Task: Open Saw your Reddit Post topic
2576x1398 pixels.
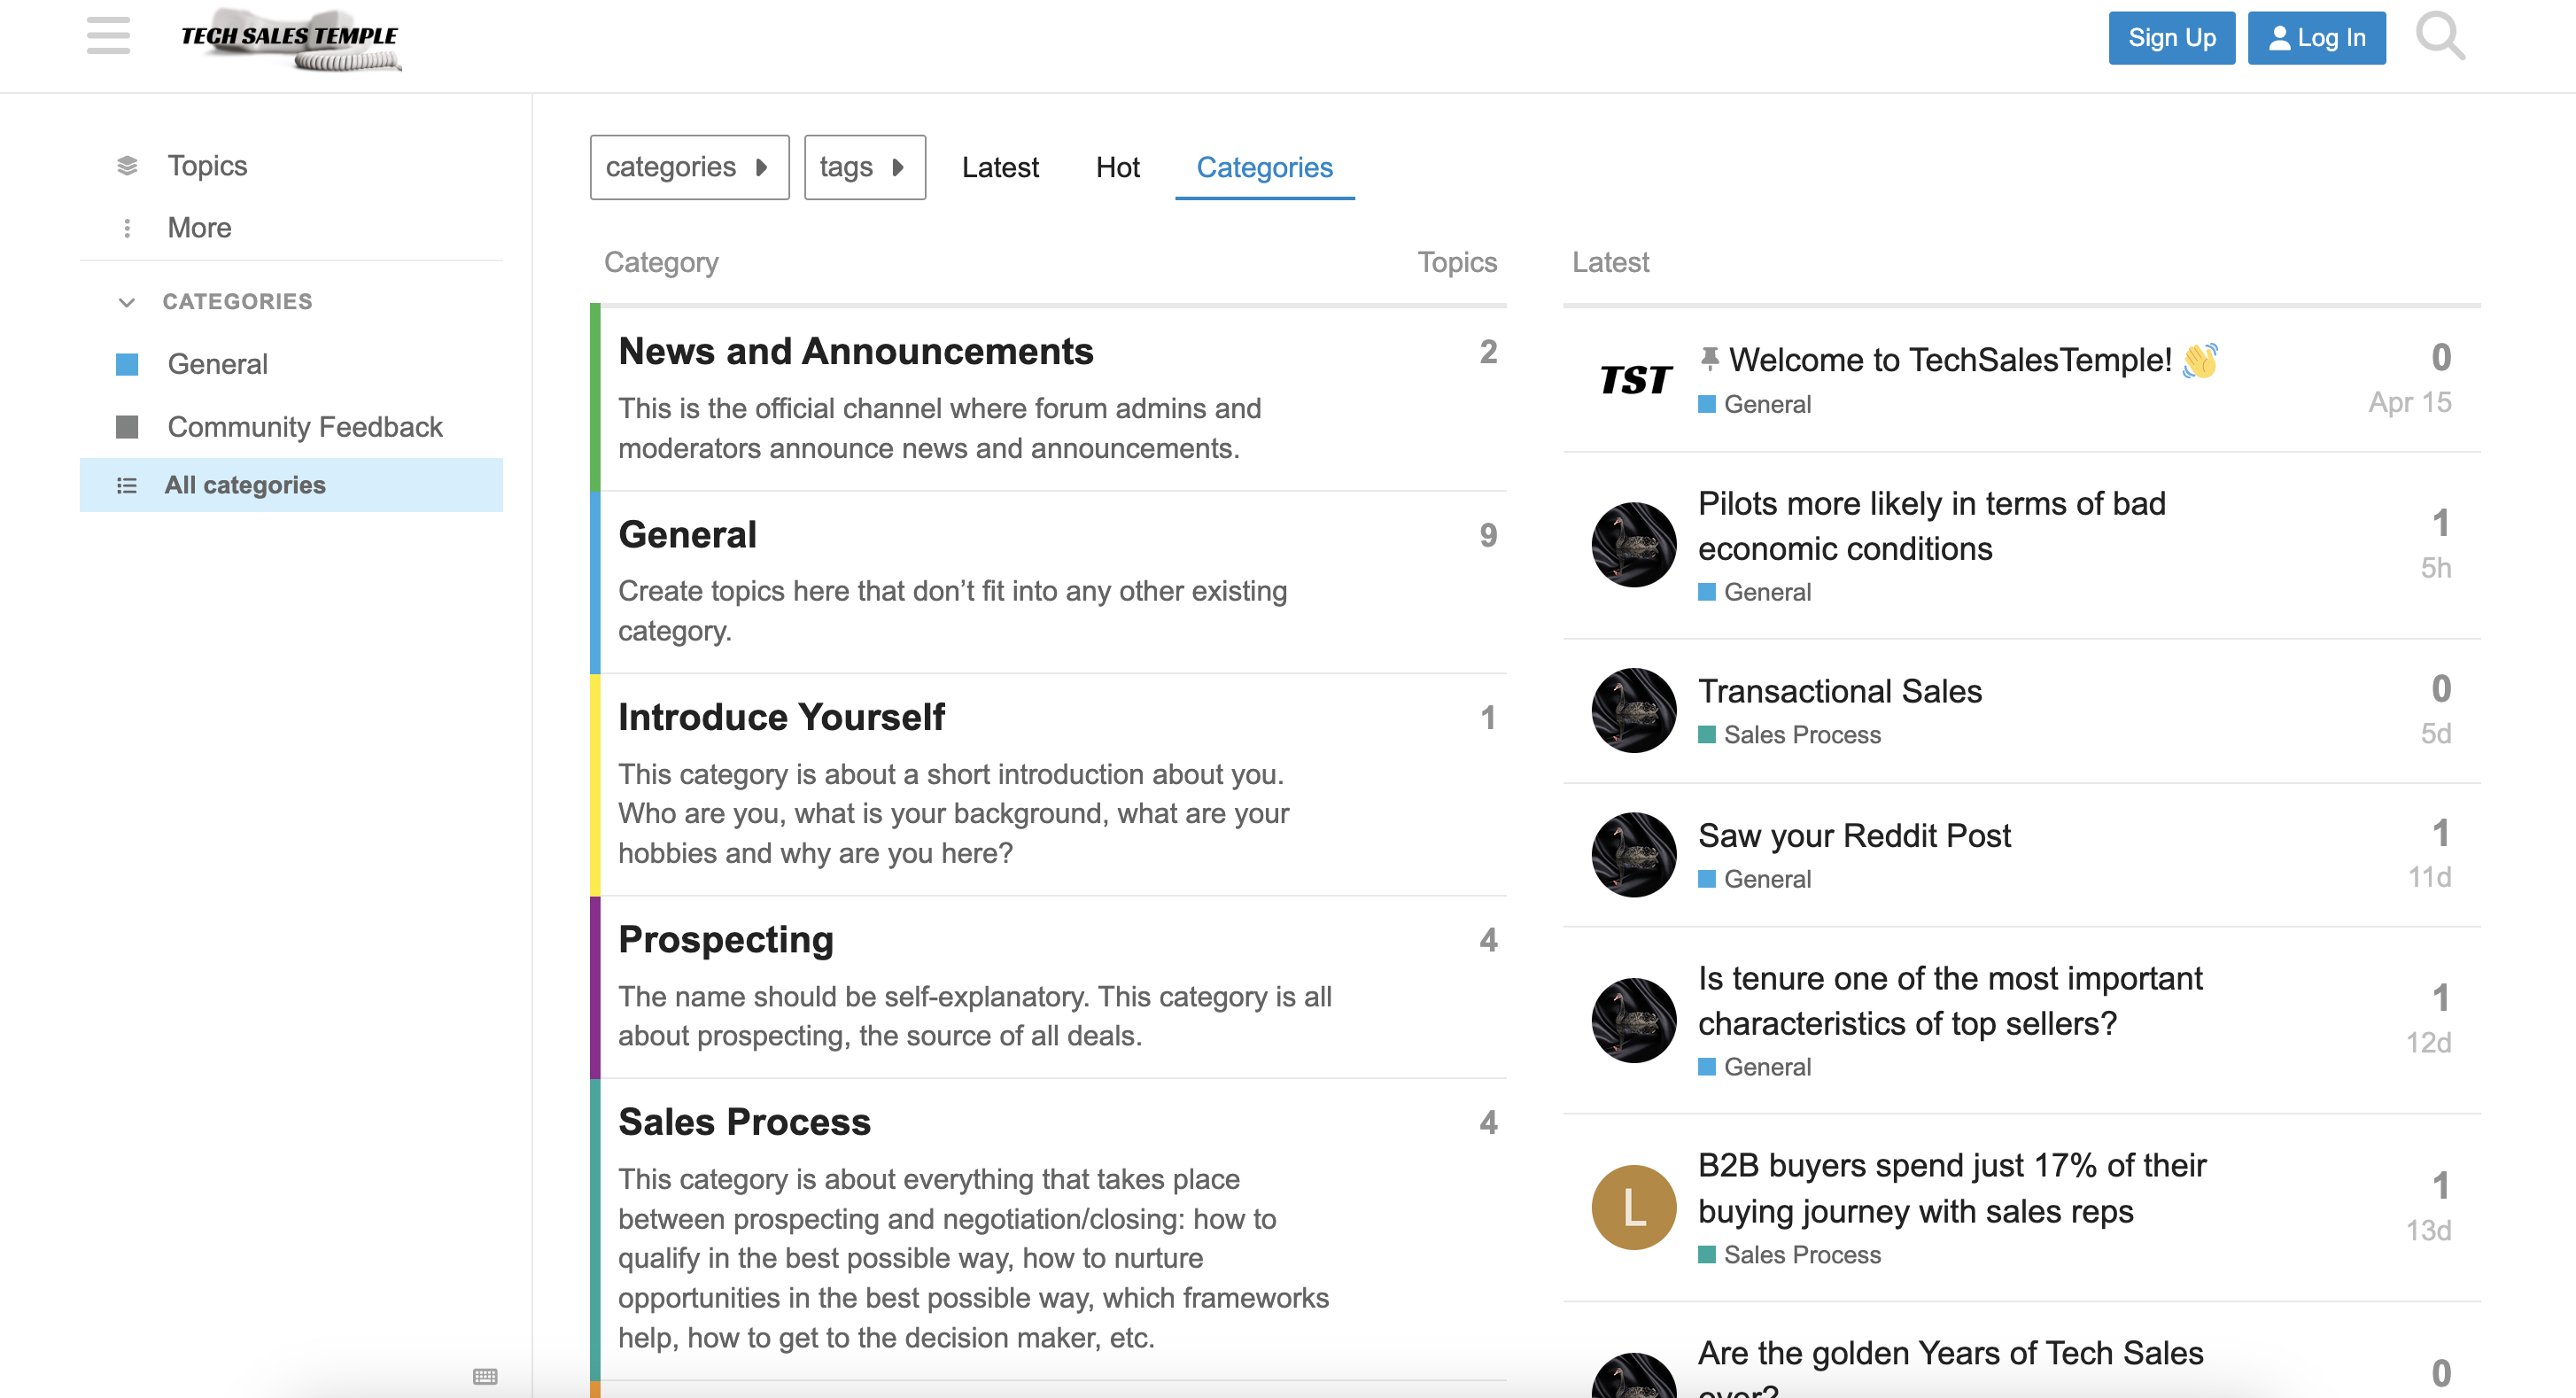Action: 1854,835
